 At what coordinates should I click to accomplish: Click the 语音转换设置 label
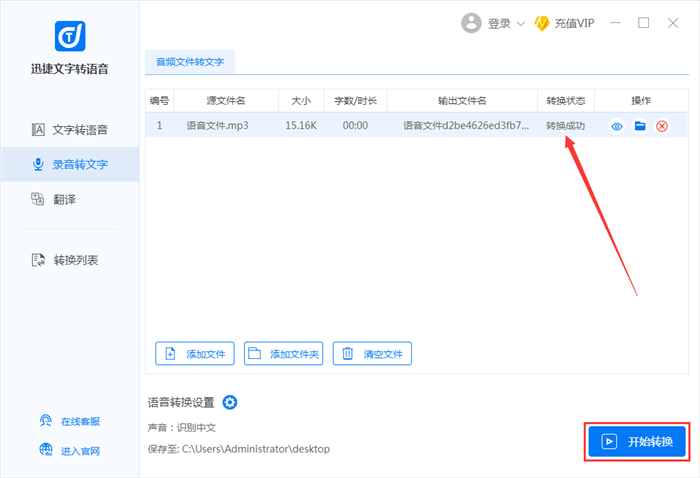tap(181, 403)
